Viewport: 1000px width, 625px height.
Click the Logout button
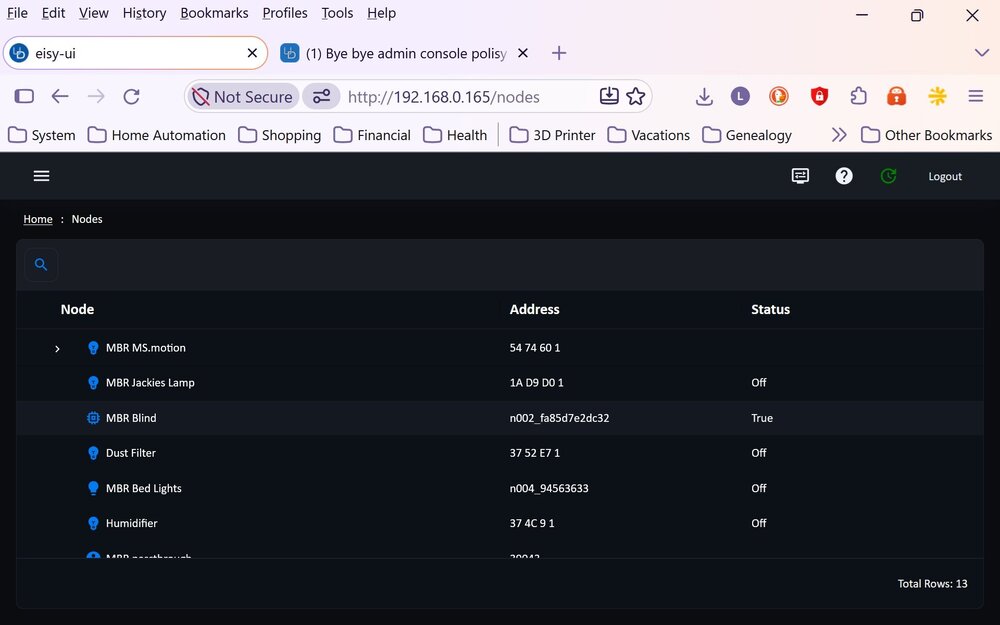point(945,177)
